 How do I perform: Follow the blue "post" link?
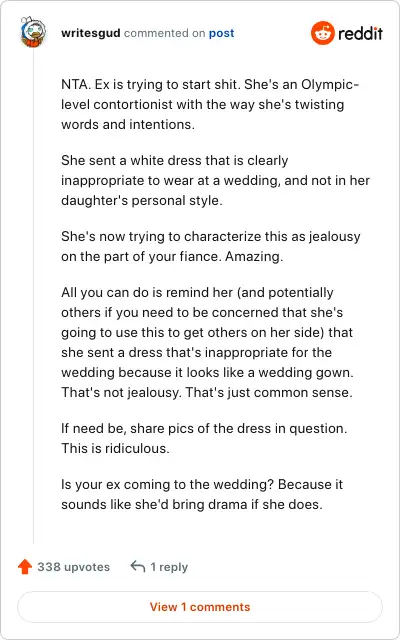point(221,33)
